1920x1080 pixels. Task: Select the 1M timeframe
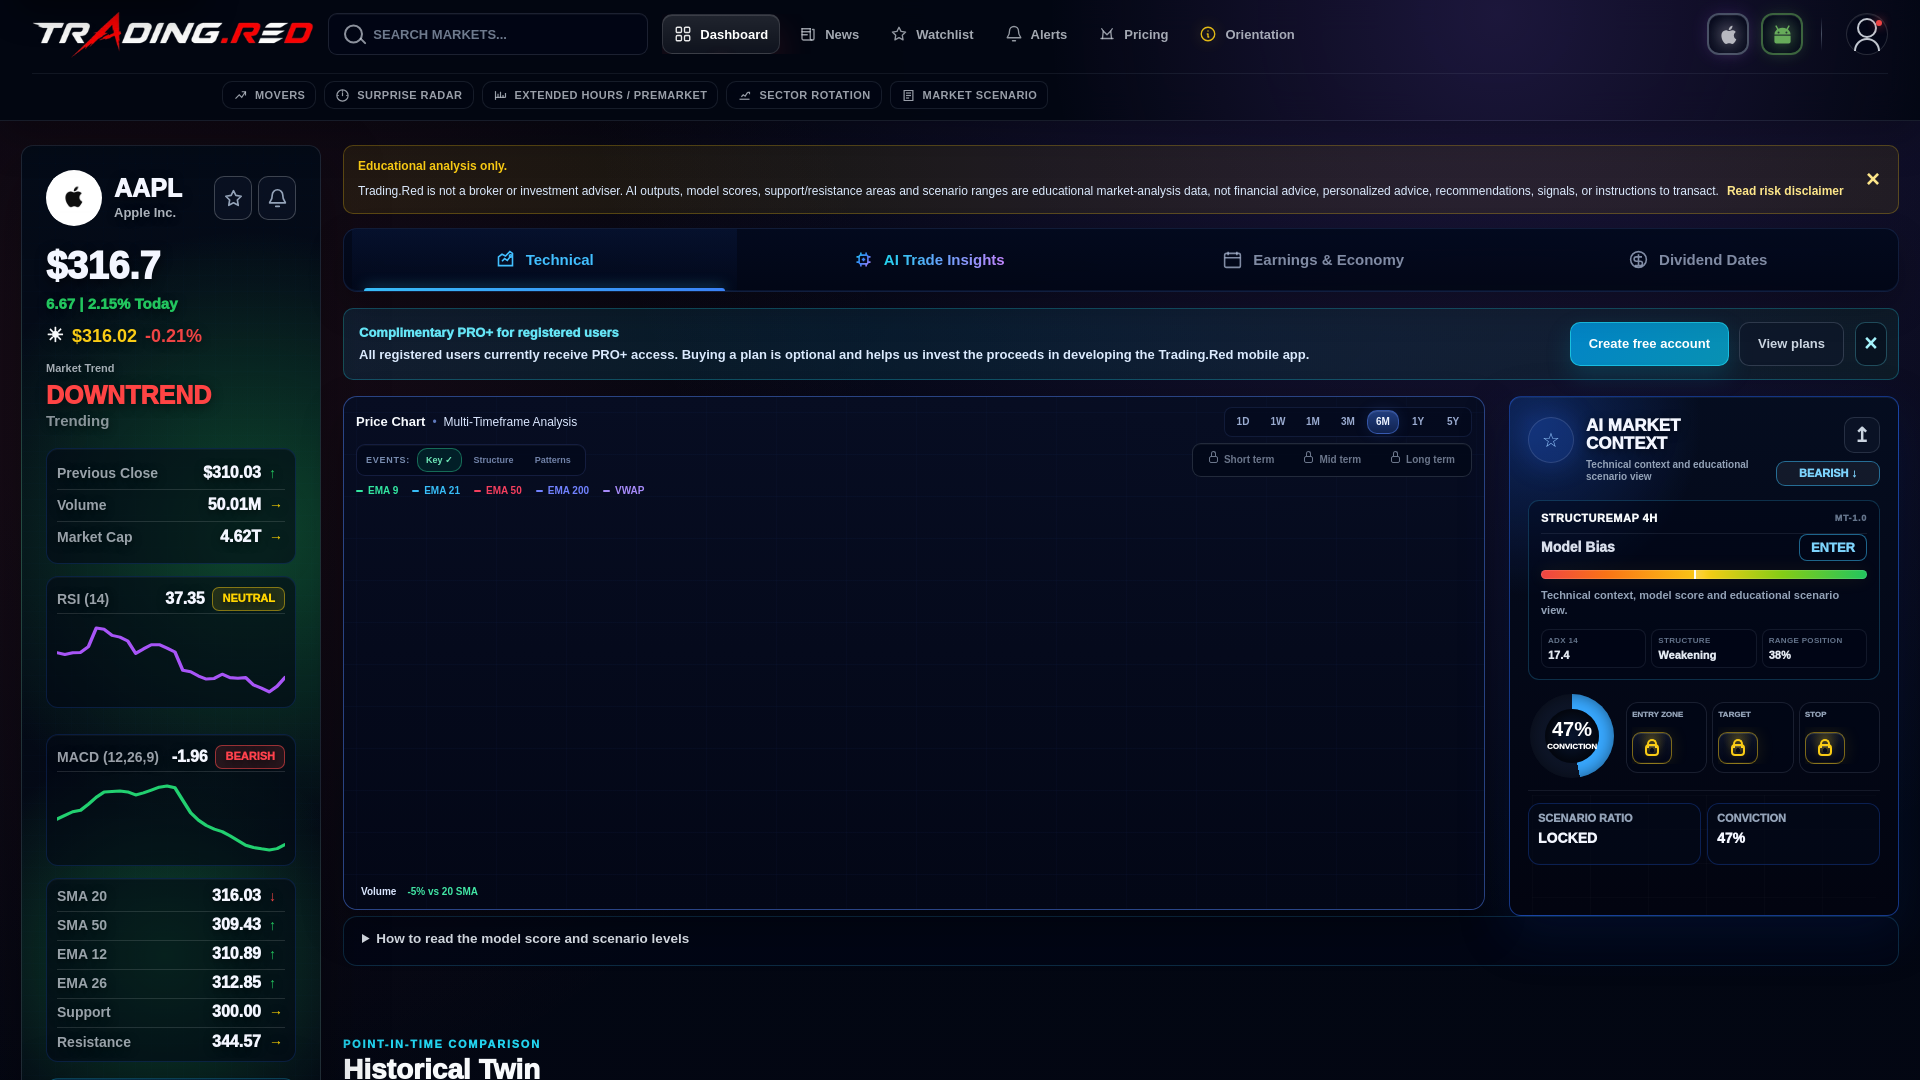(1313, 422)
